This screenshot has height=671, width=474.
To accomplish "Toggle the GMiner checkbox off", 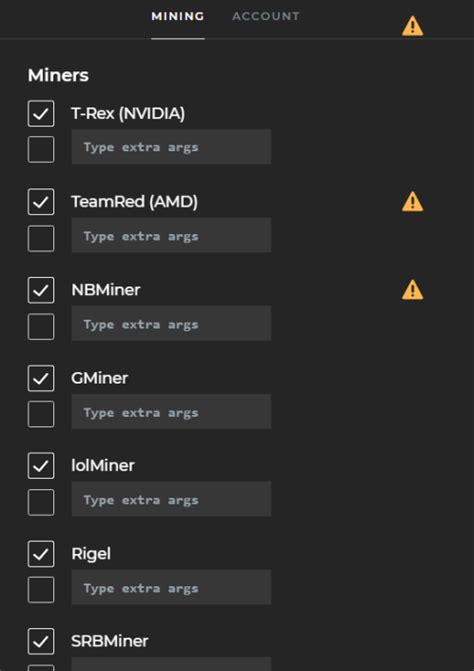I will [41, 378].
